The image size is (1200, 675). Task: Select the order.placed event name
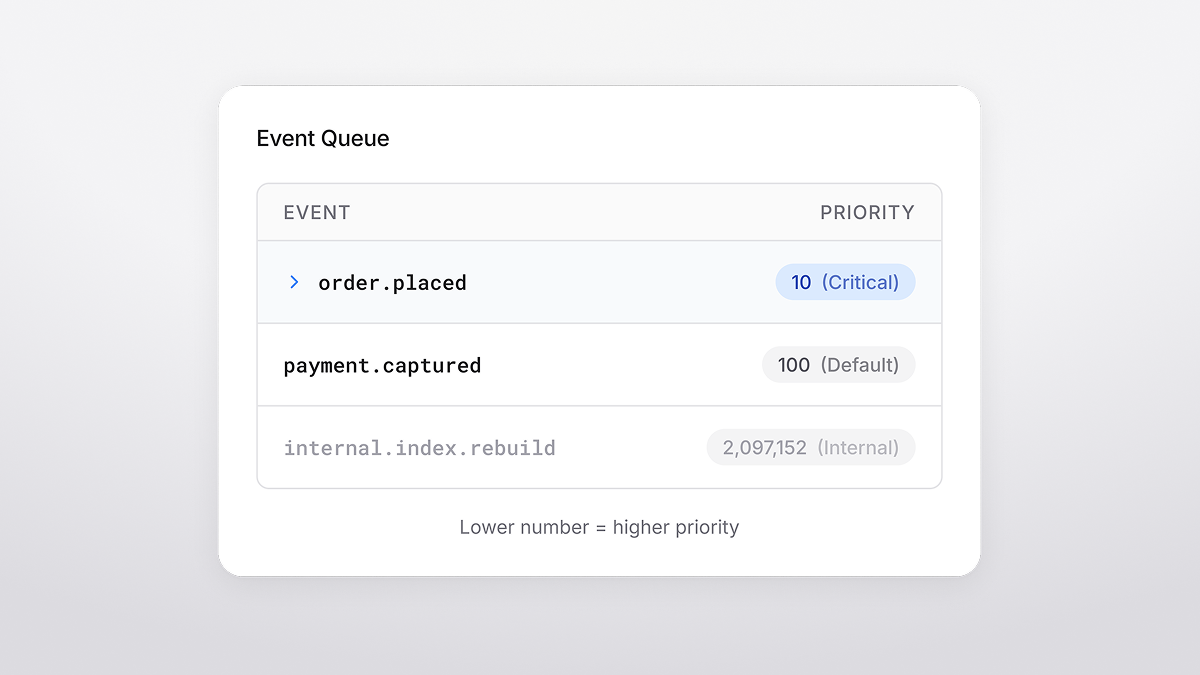coord(392,282)
